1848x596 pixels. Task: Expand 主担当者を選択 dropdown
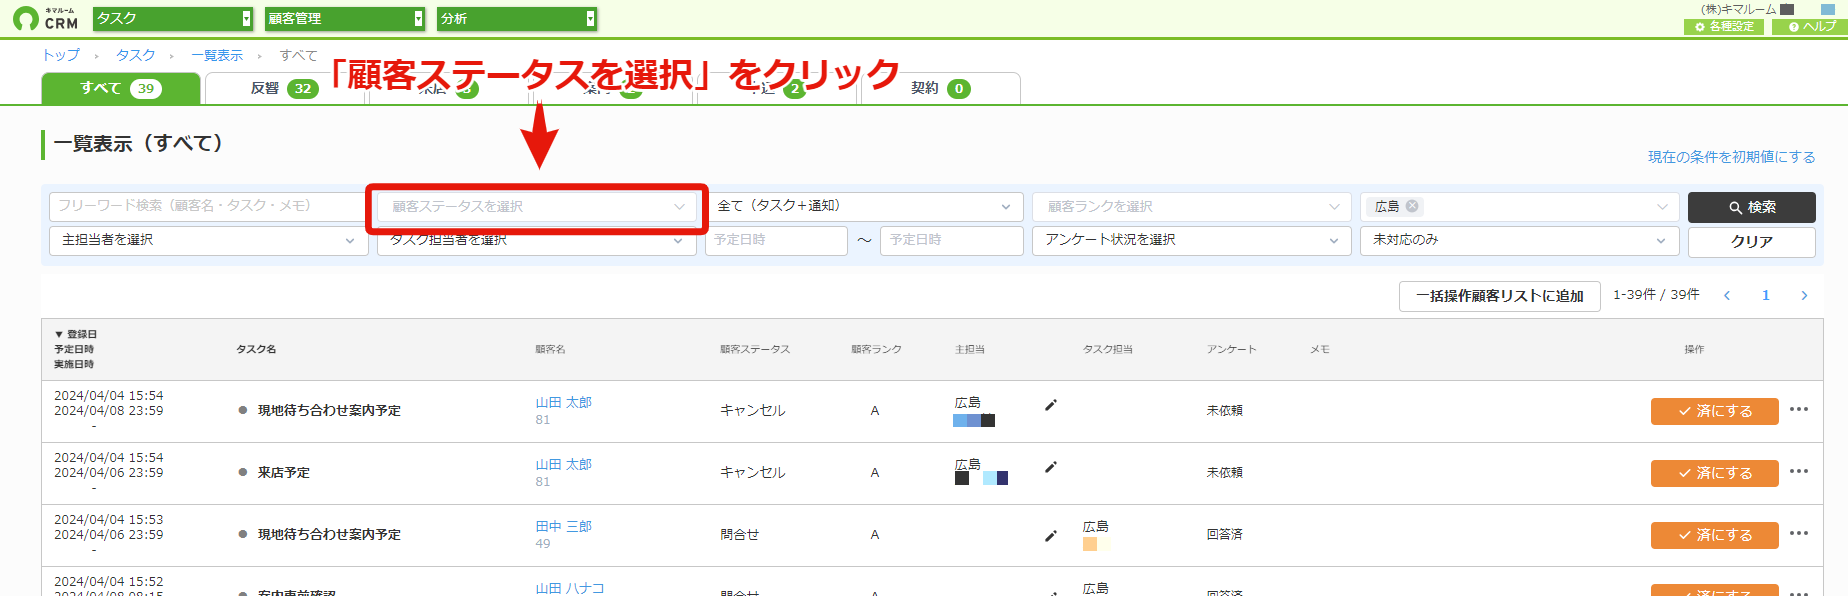pos(205,240)
